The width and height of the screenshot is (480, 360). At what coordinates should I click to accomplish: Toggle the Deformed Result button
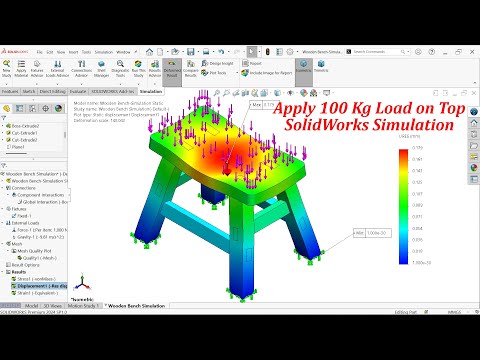click(172, 68)
